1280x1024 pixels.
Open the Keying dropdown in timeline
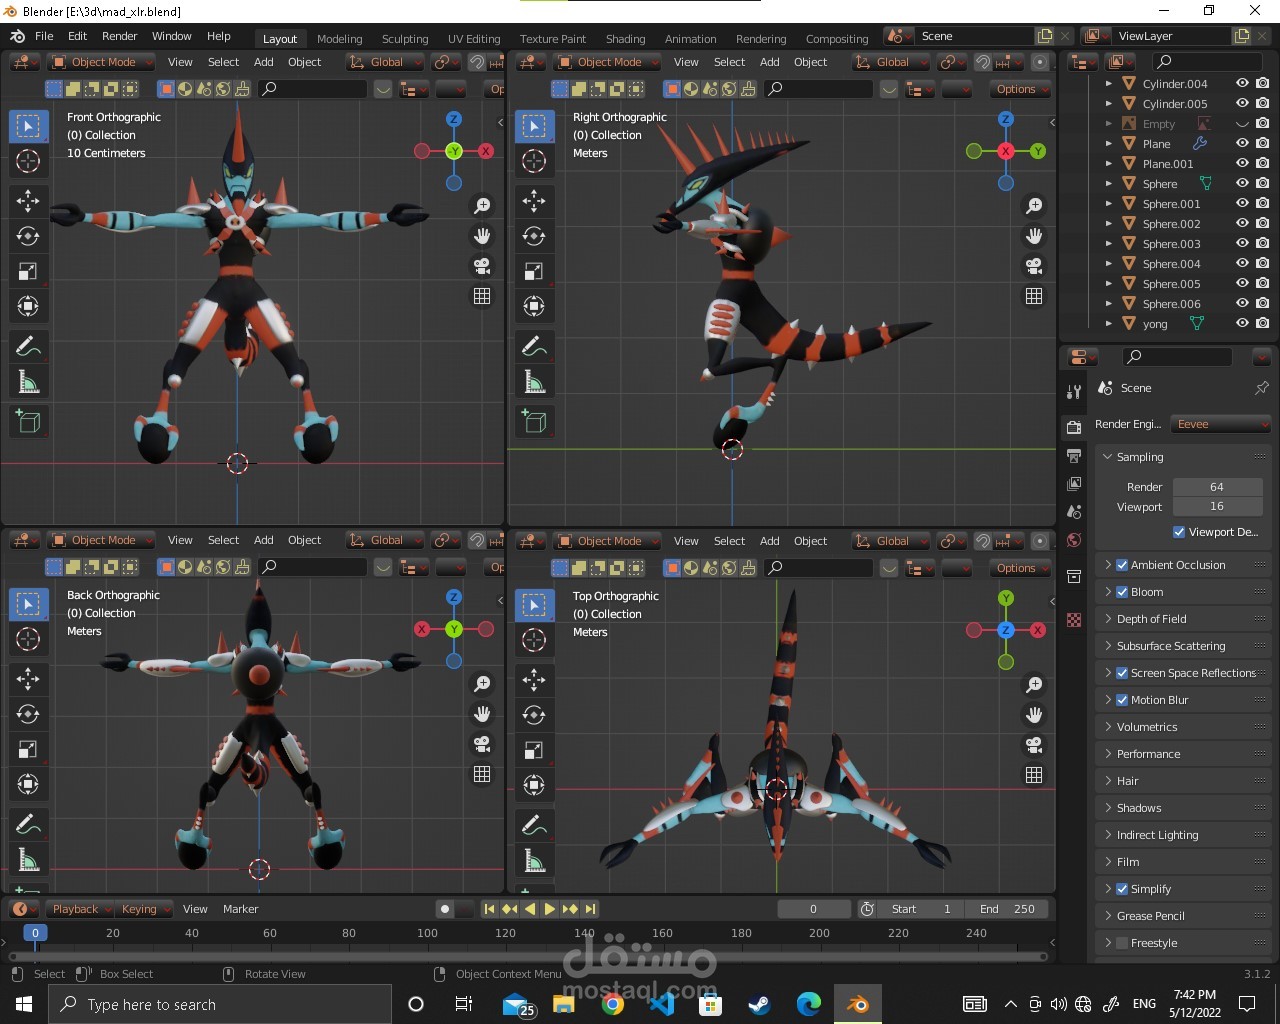pos(145,909)
